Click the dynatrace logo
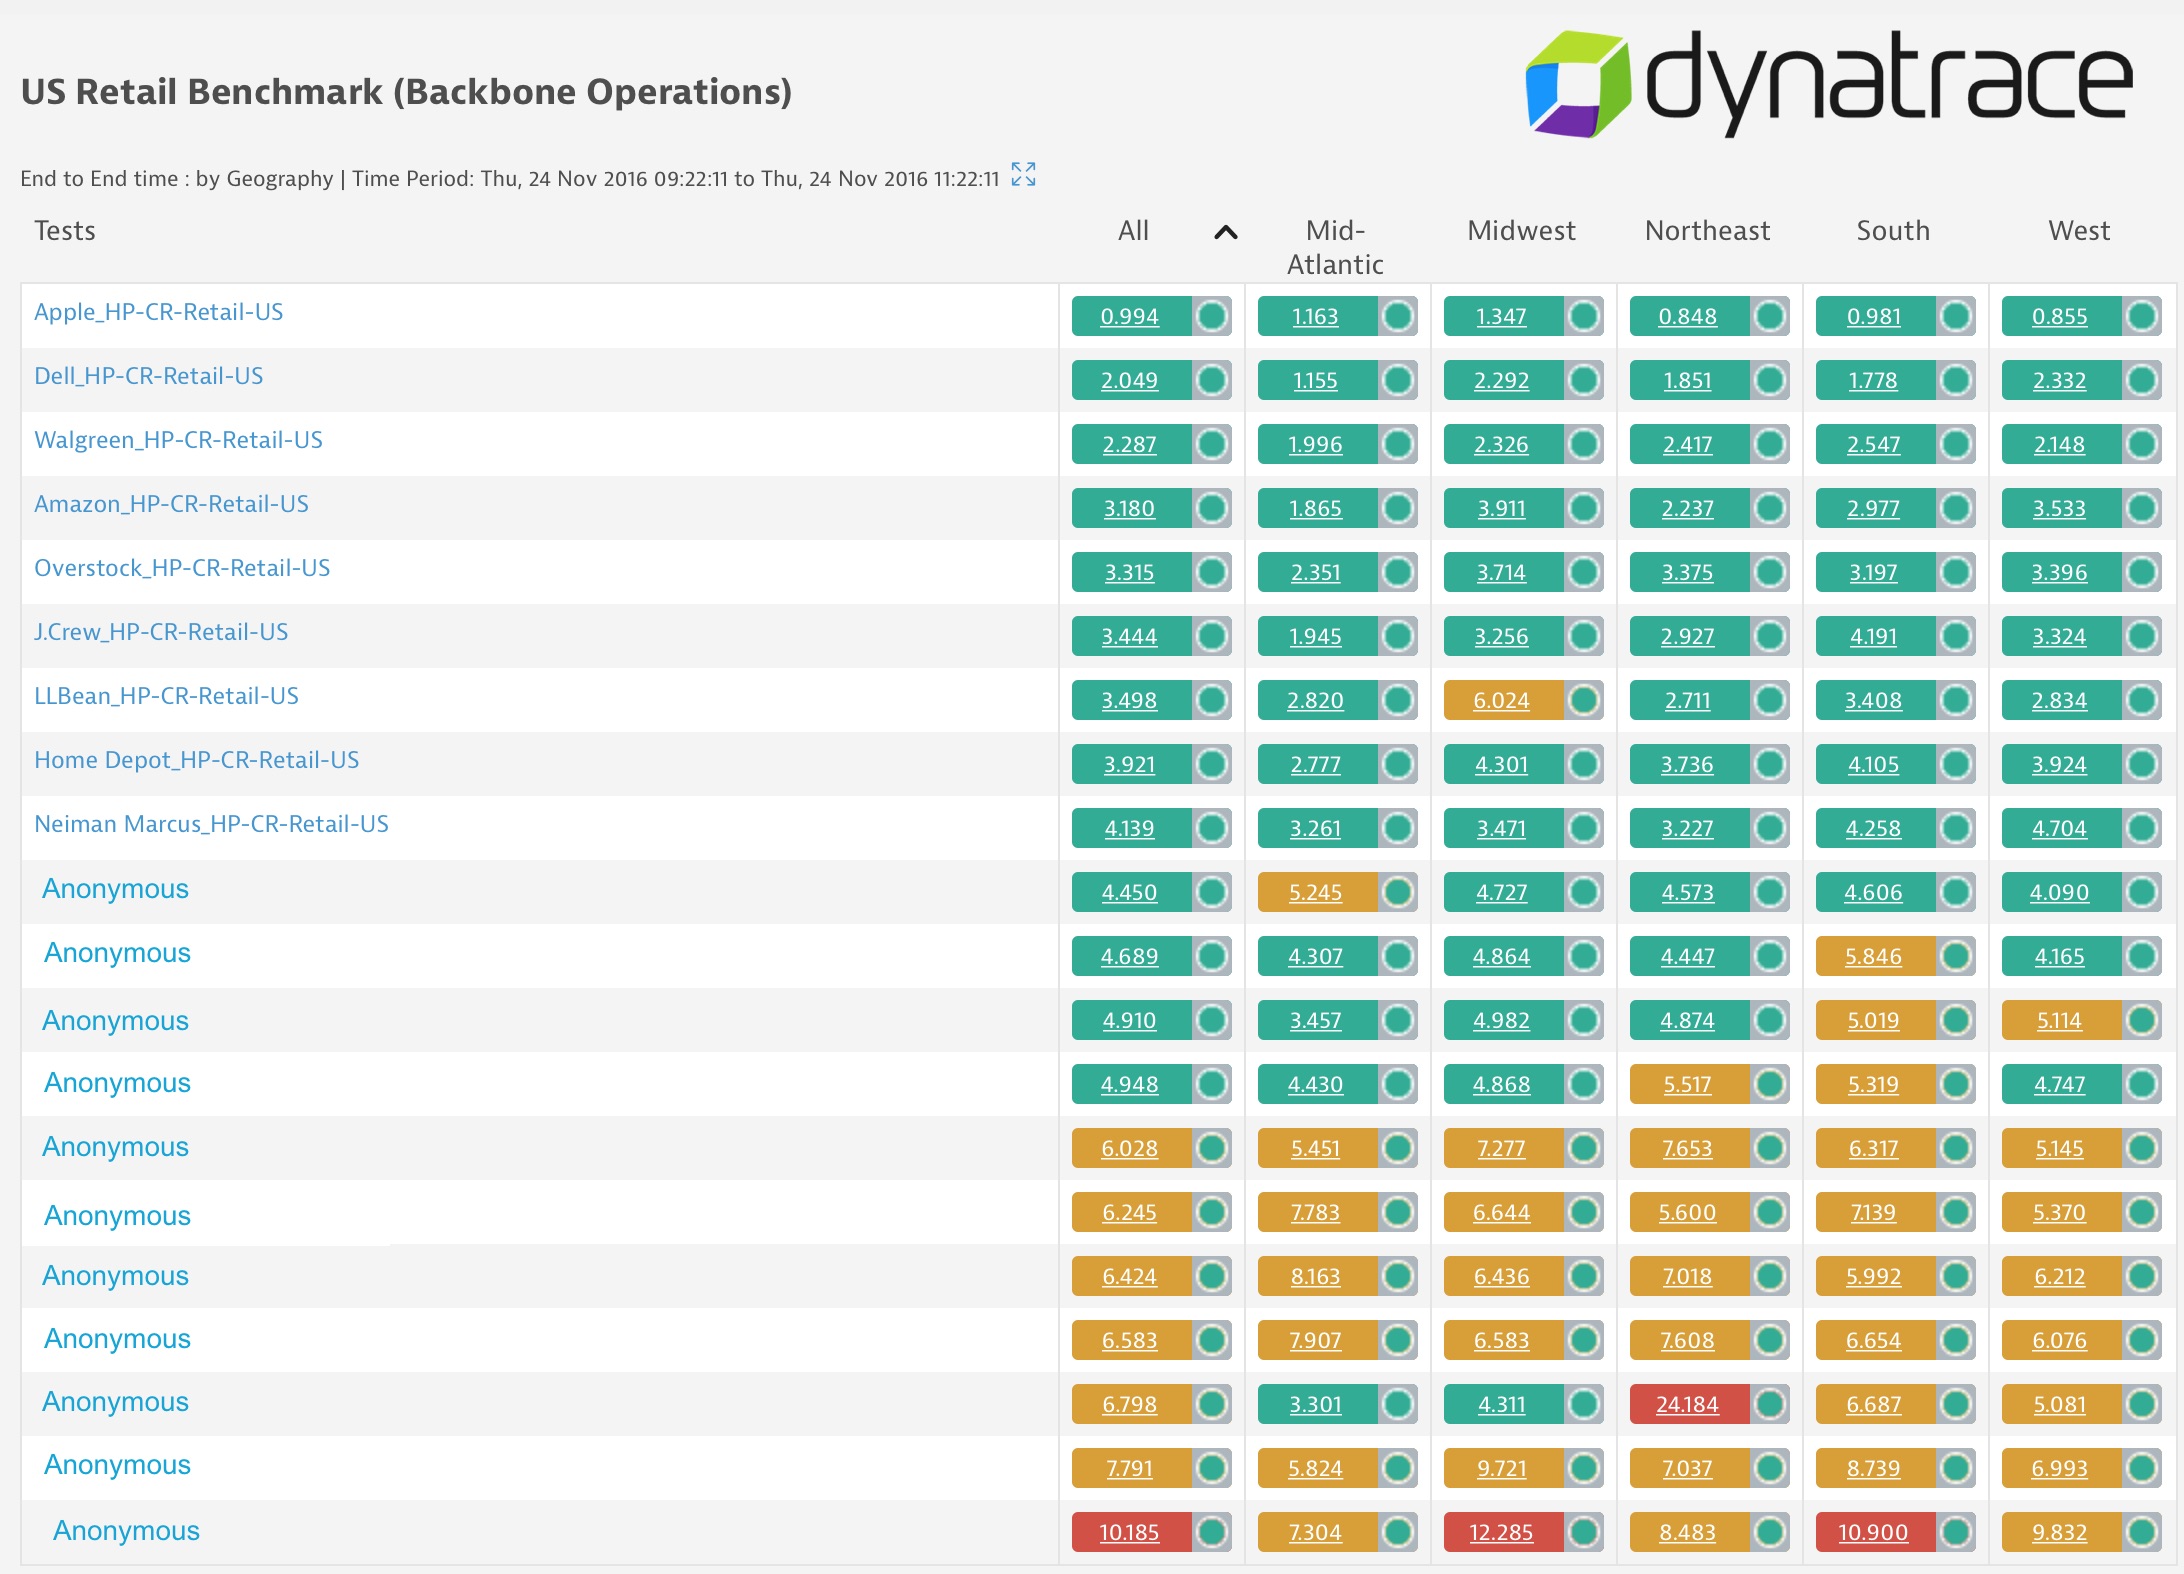The image size is (2184, 1574). [1829, 83]
